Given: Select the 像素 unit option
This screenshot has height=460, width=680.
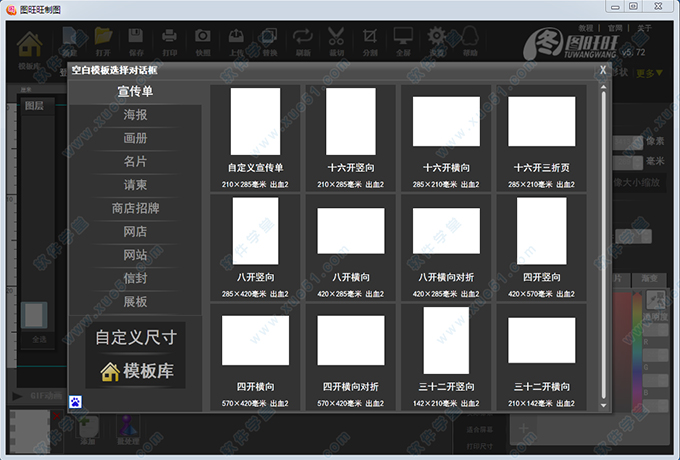Looking at the screenshot, I should (x=654, y=141).
